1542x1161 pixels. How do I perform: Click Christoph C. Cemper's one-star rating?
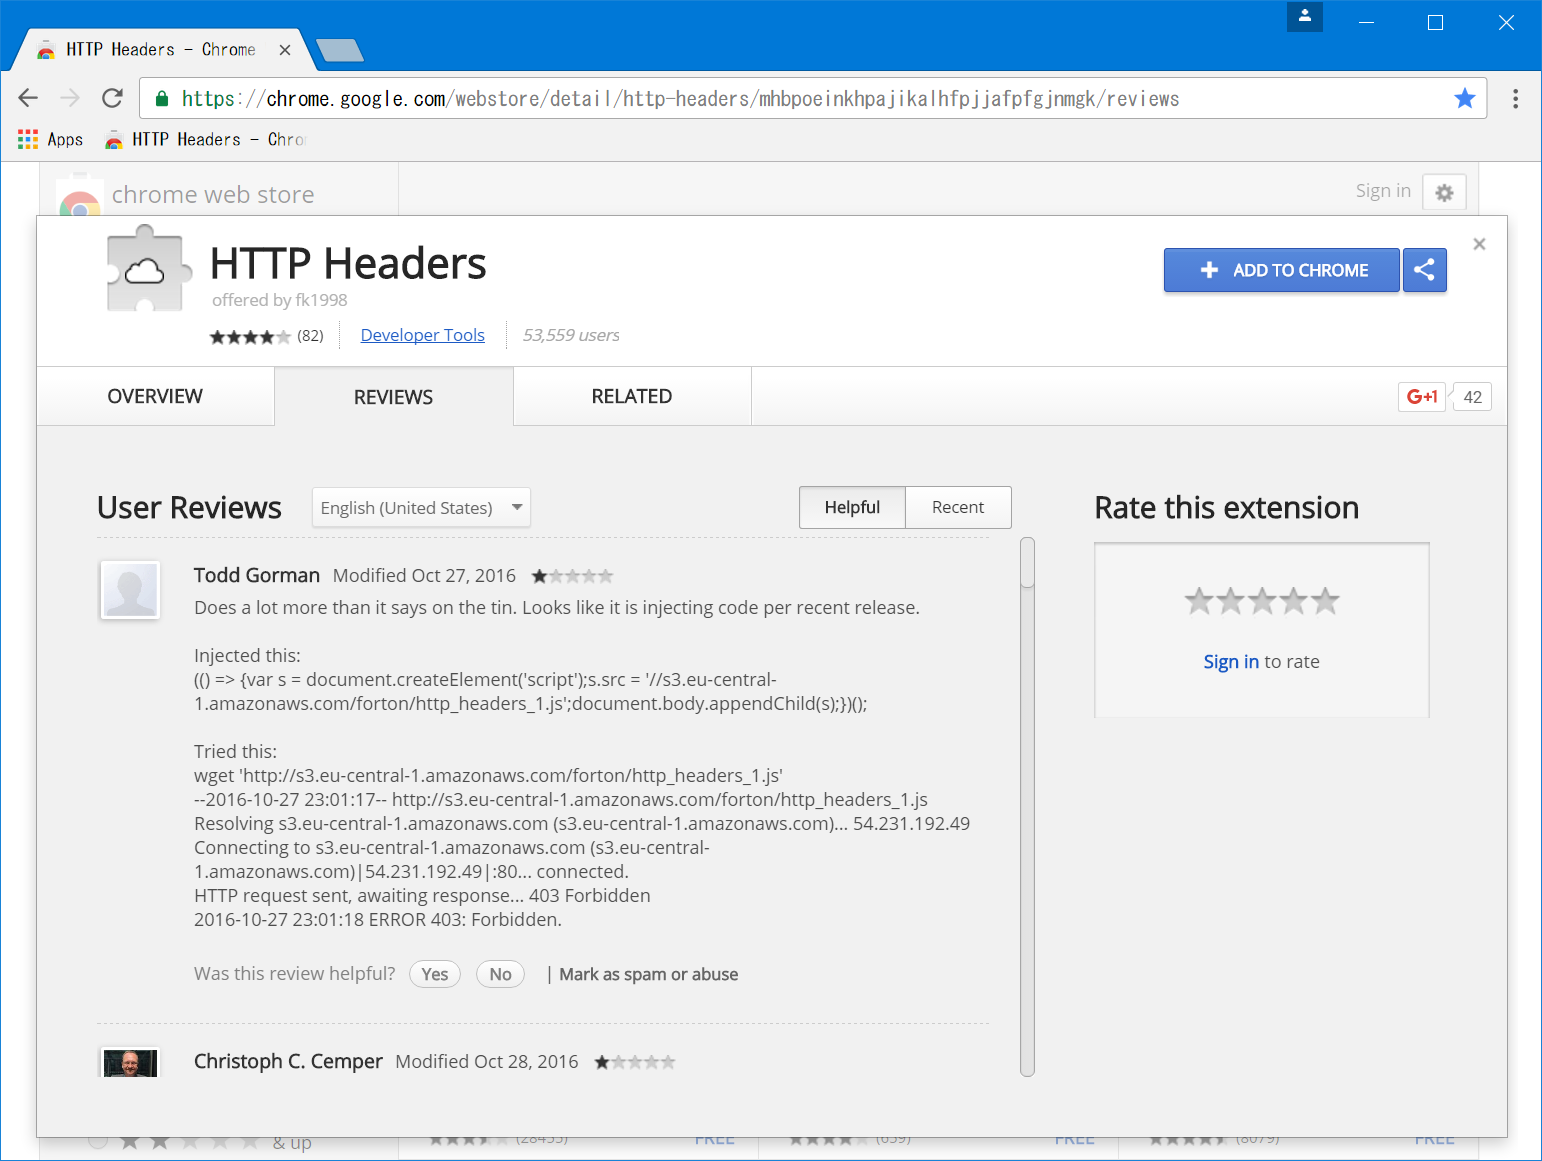(x=635, y=1062)
